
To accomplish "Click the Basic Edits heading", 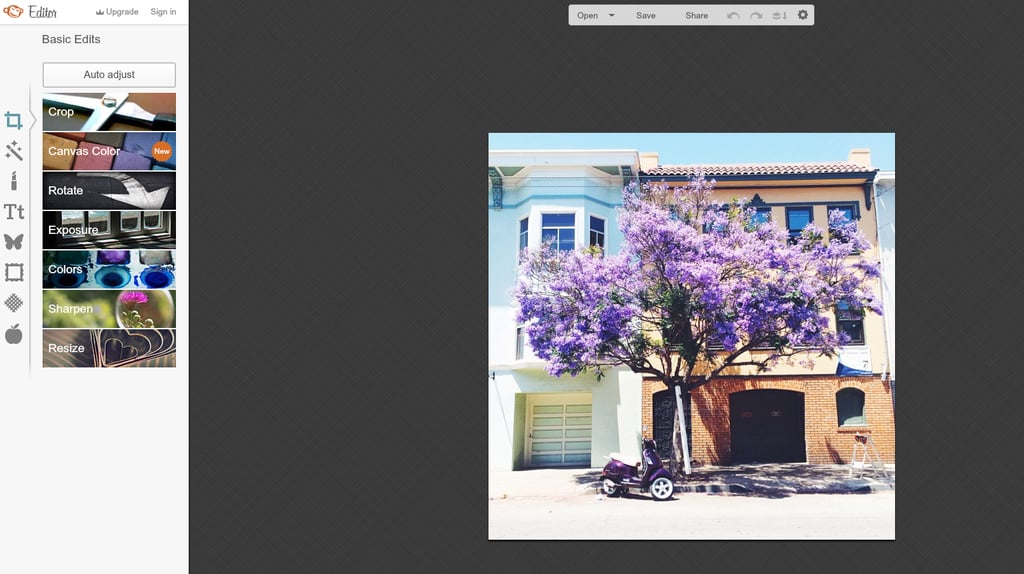I will (x=71, y=39).
